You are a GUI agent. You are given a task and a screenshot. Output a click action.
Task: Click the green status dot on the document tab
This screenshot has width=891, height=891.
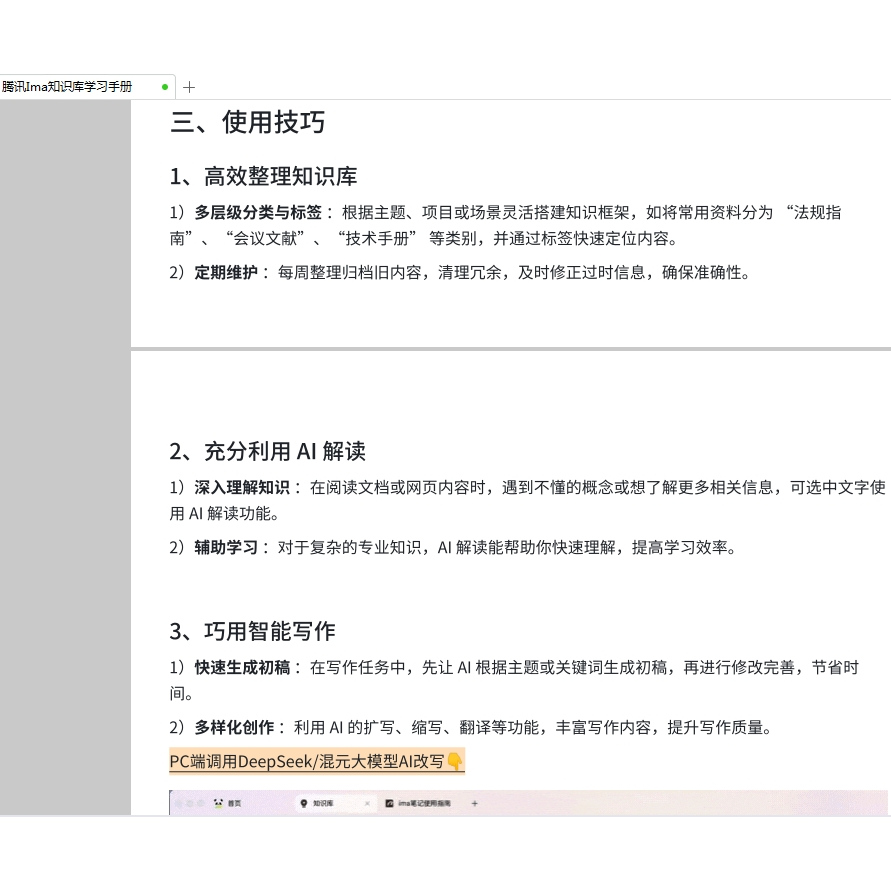165,87
